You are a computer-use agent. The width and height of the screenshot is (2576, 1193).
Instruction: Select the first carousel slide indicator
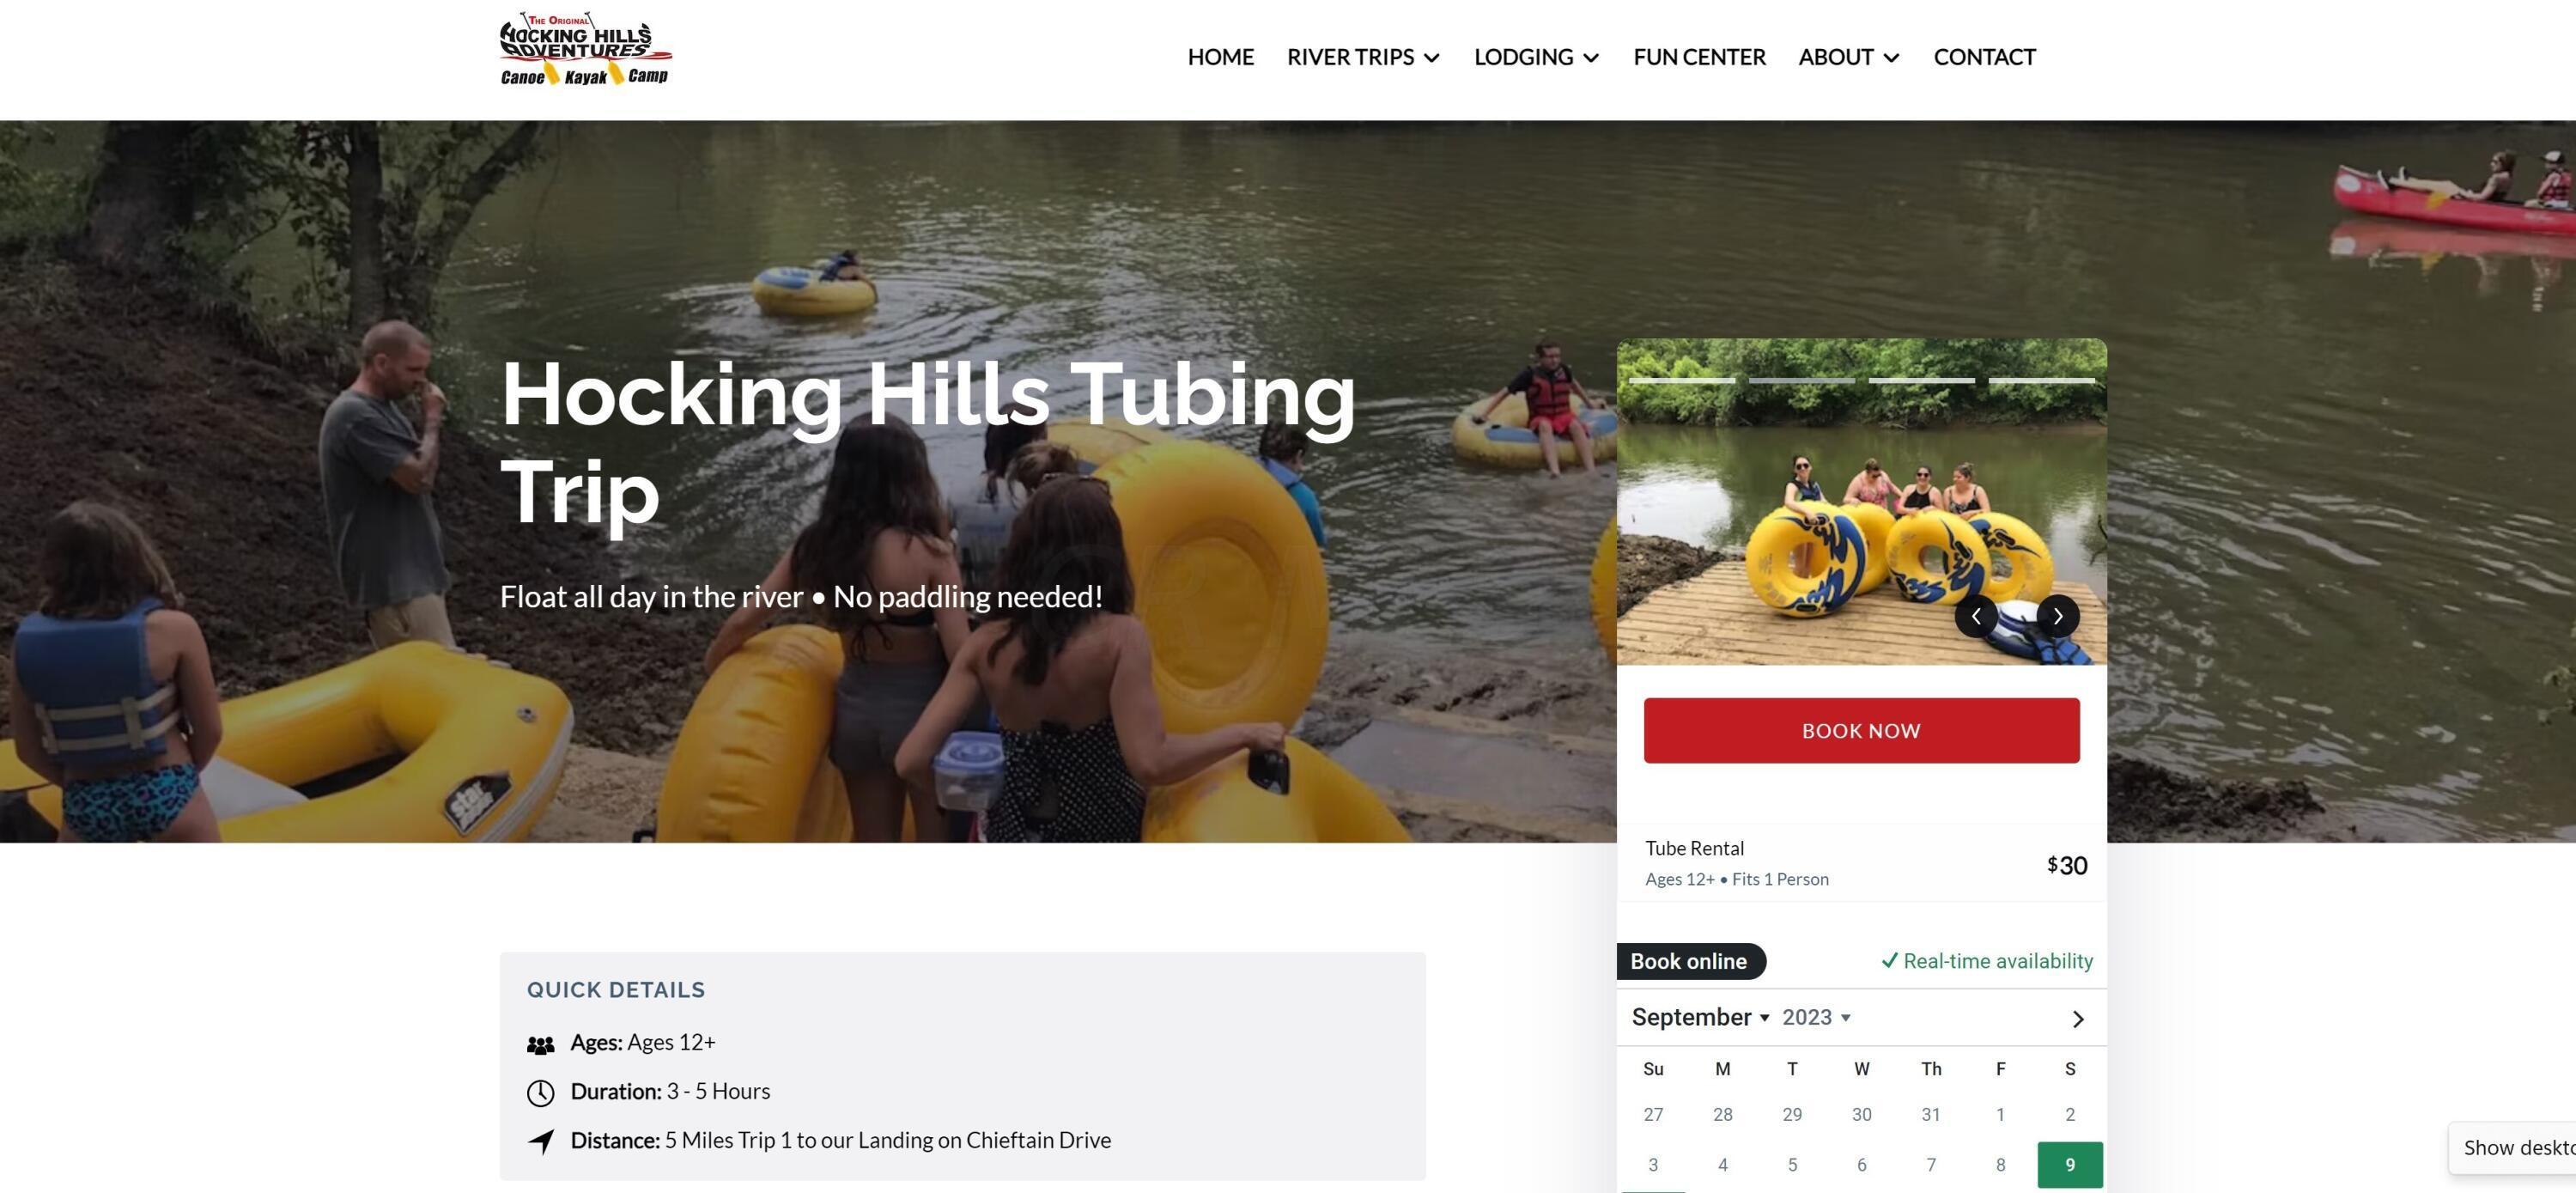coord(1682,381)
